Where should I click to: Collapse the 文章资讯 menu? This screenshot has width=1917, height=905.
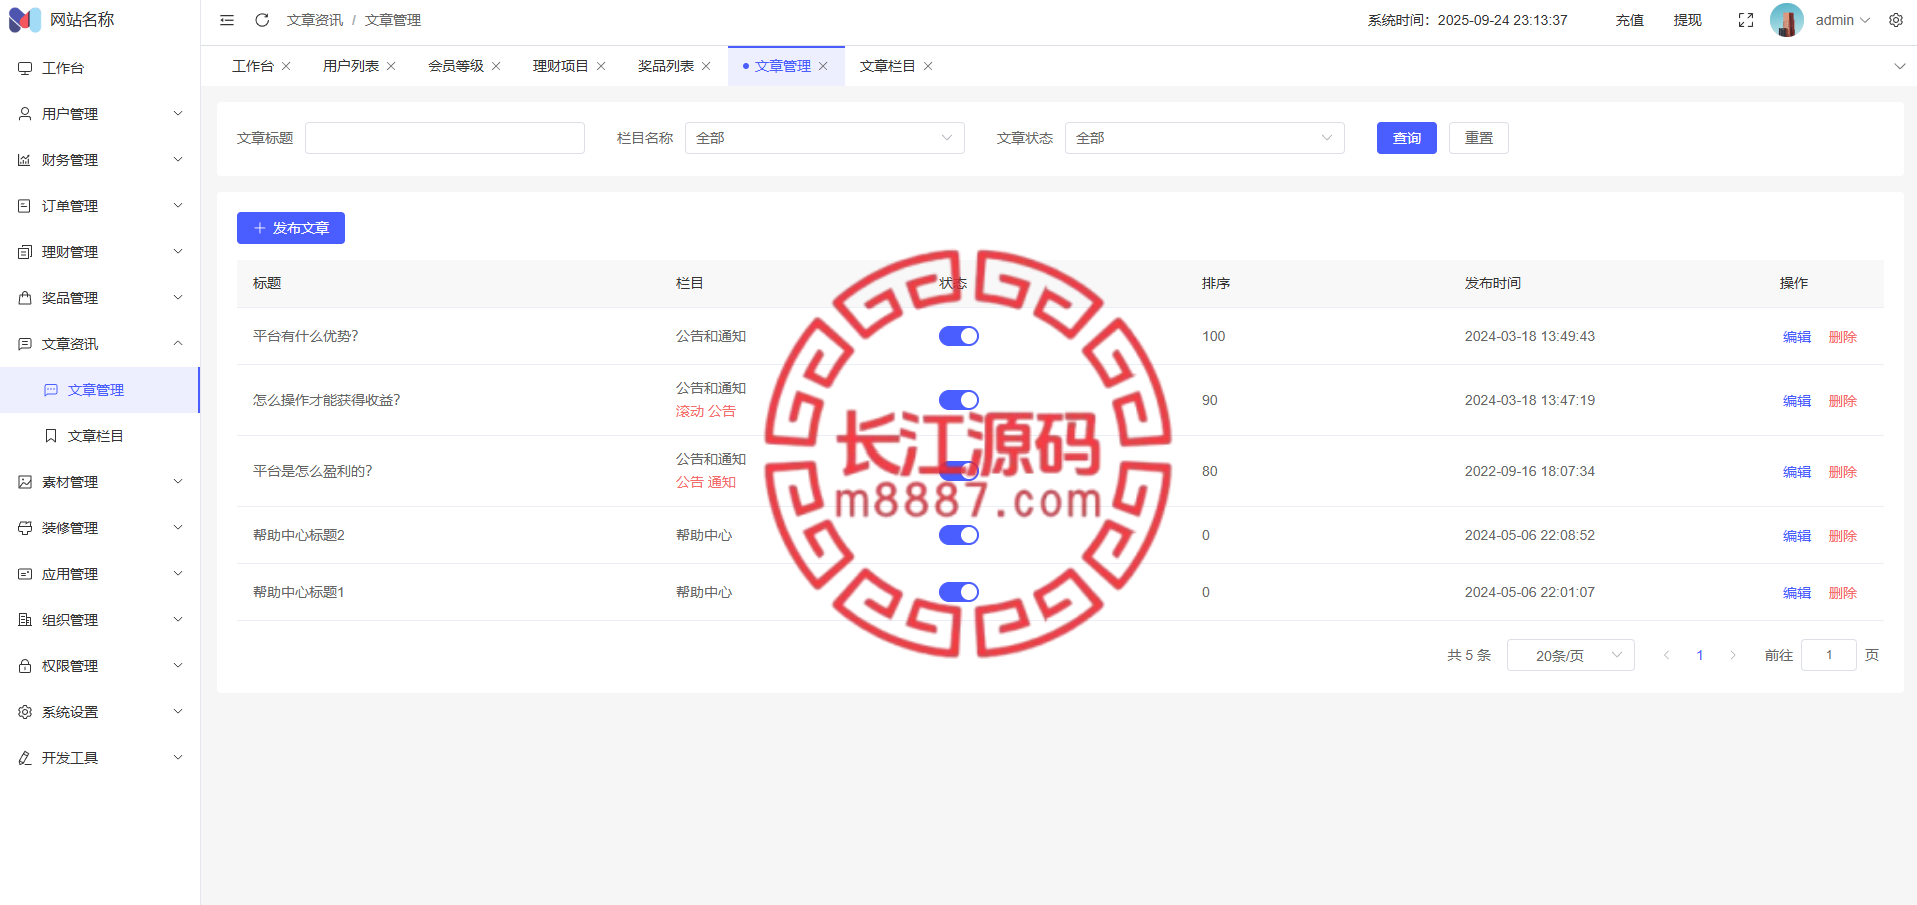(178, 344)
